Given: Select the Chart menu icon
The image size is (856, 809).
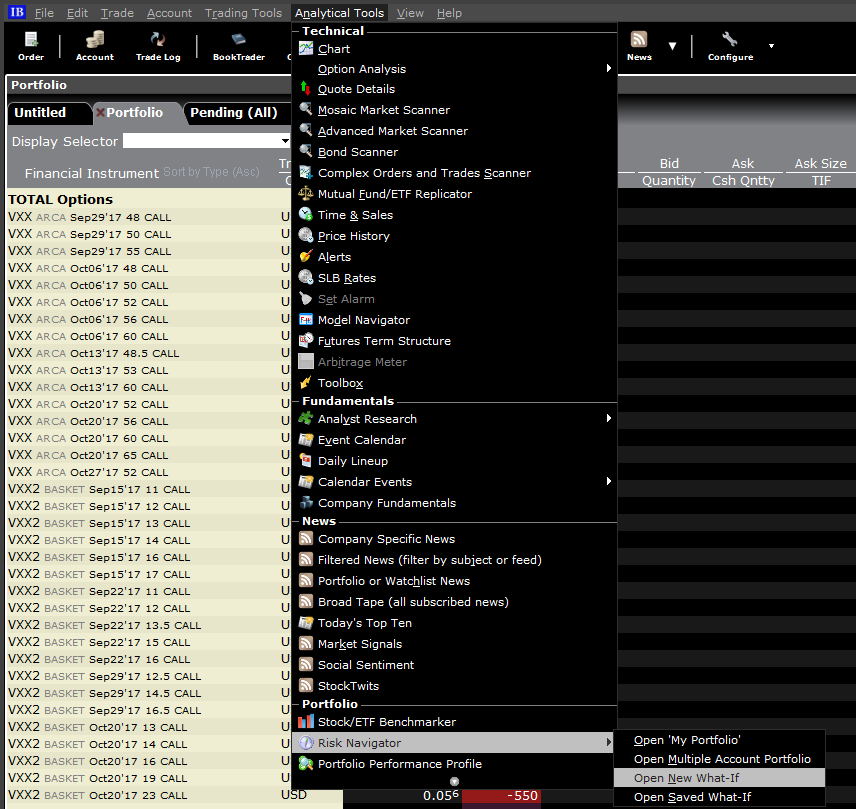Looking at the screenshot, I should coord(306,49).
